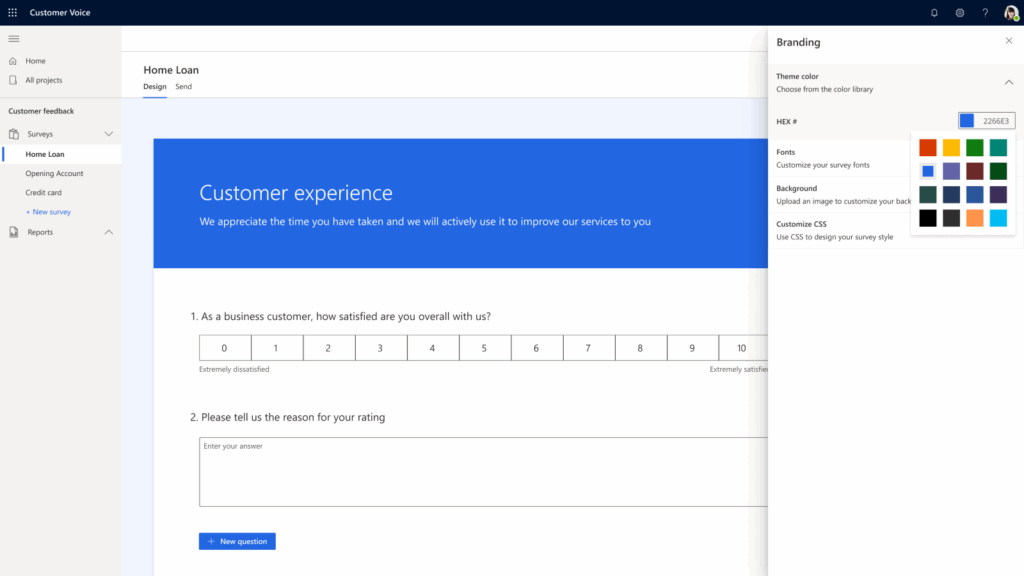Go to Home in the sidebar
1024x576 pixels.
35,61
